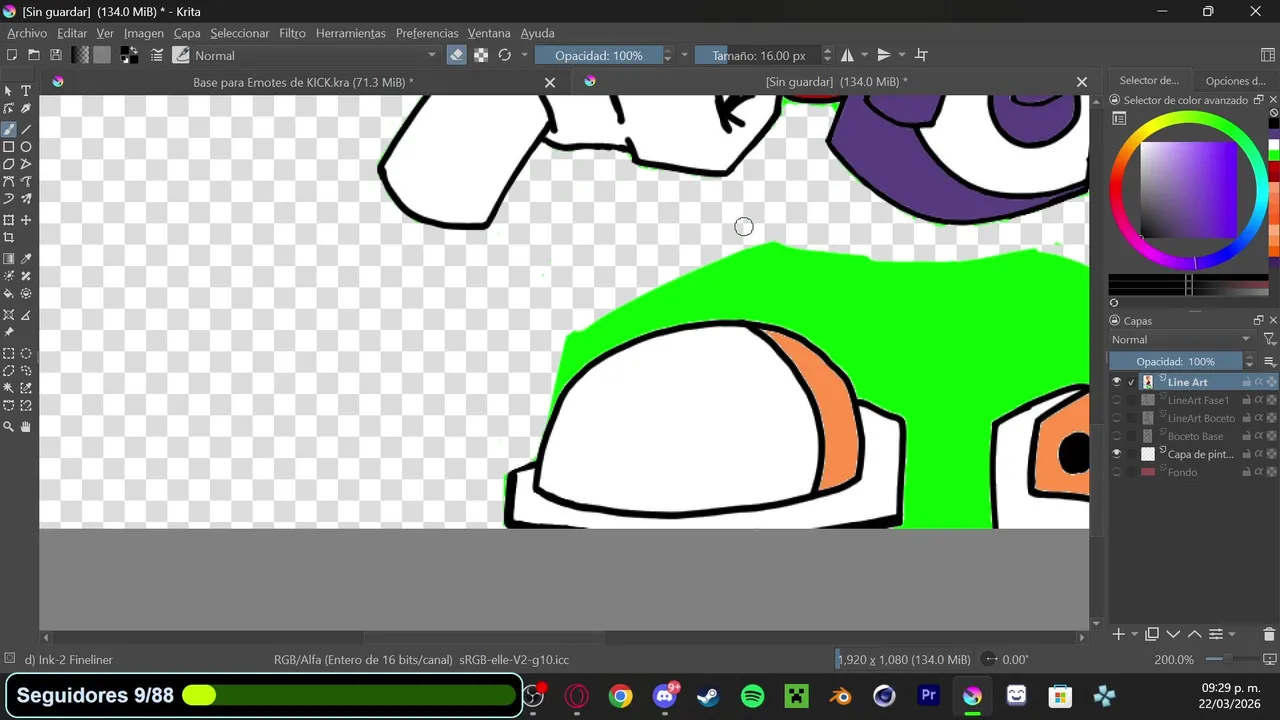1280x720 pixels.
Task: Select the Gradient tool
Action: 9,259
